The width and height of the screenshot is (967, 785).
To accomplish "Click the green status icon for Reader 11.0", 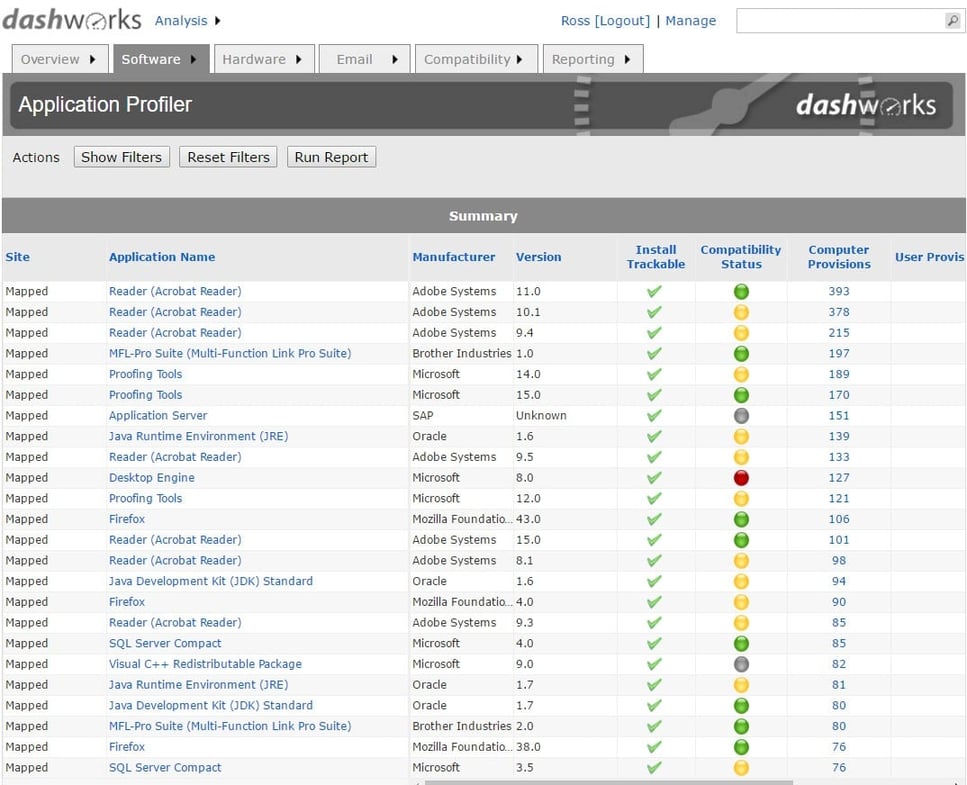I will coord(741,292).
